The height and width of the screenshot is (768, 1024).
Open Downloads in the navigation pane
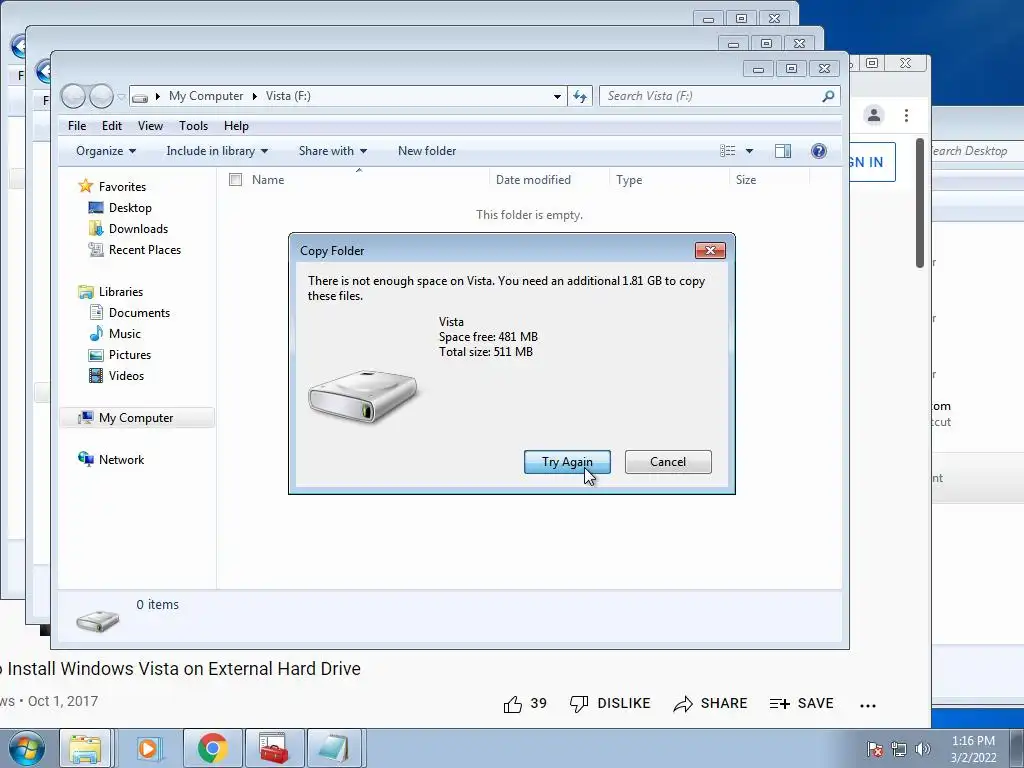[128, 229]
